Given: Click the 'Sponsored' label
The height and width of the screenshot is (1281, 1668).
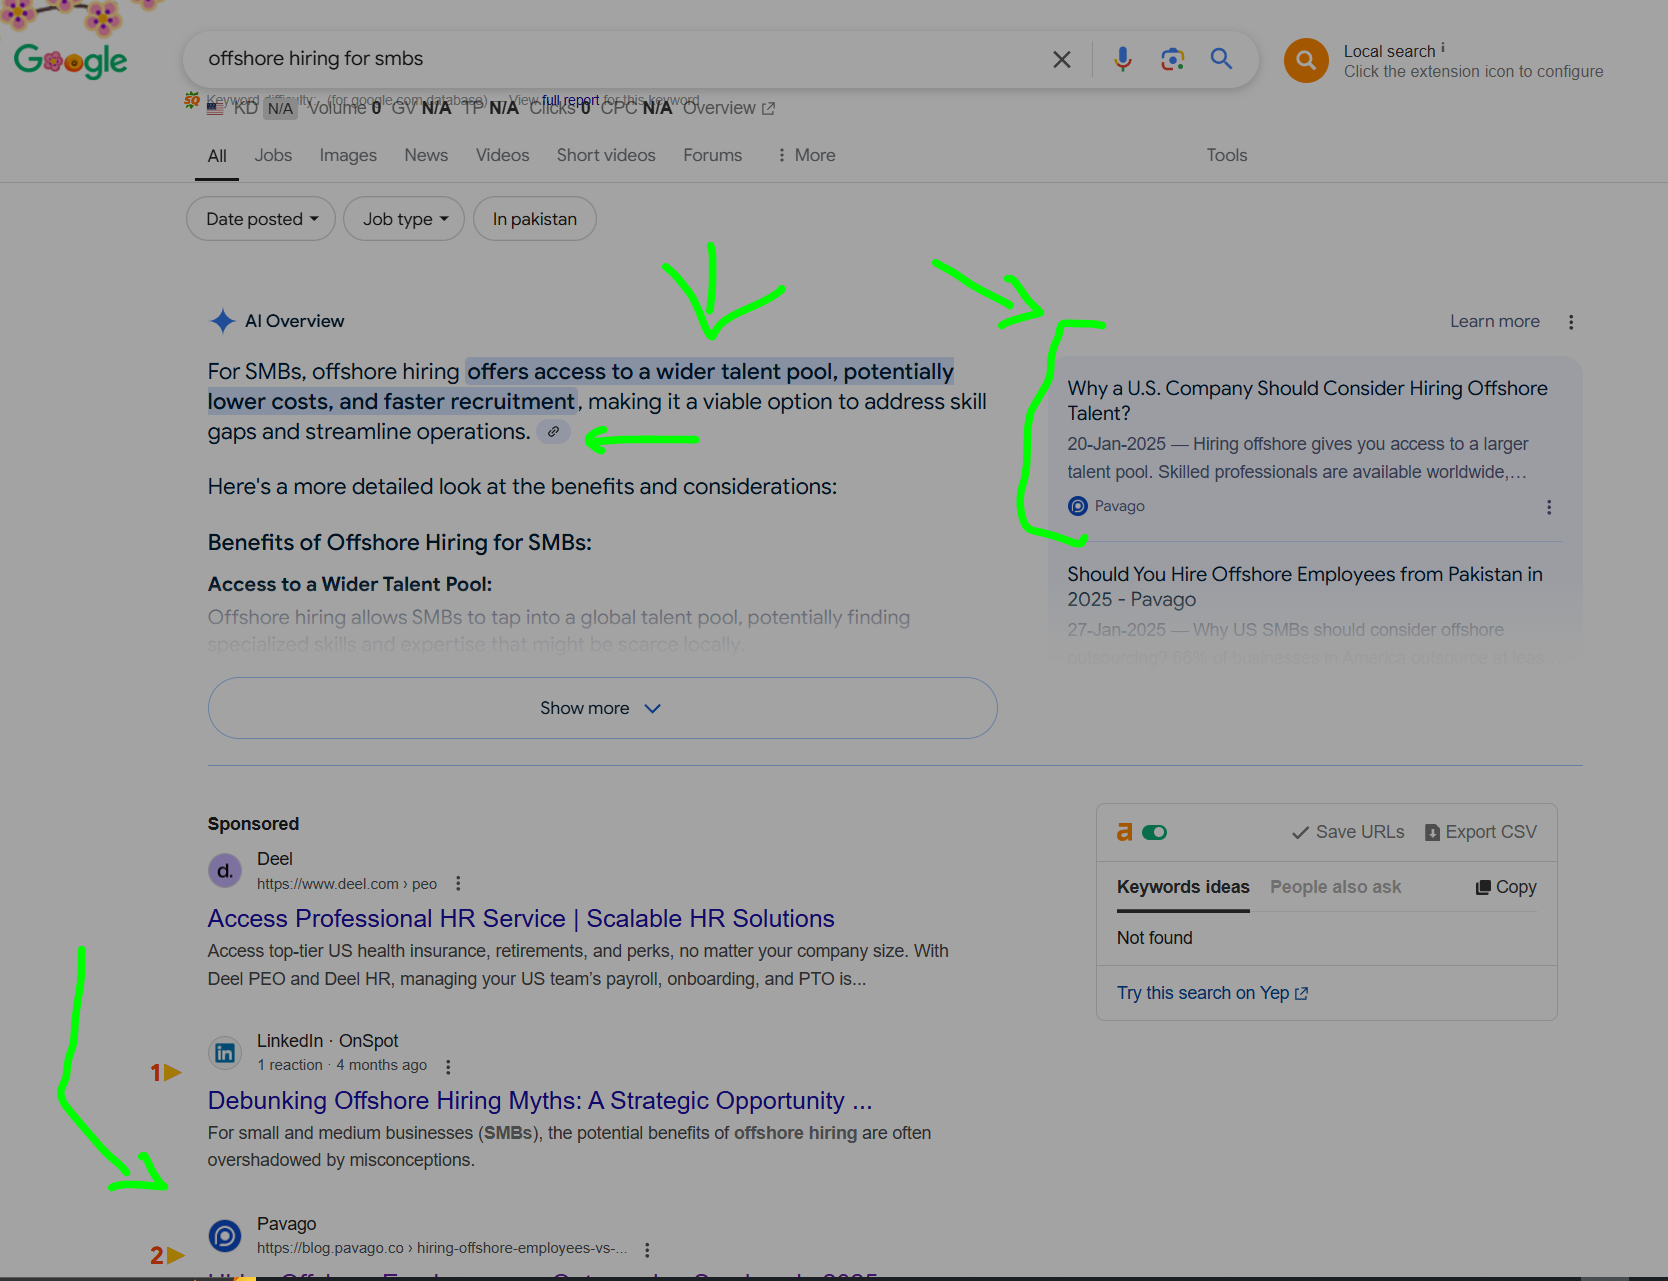Looking at the screenshot, I should coord(254,824).
